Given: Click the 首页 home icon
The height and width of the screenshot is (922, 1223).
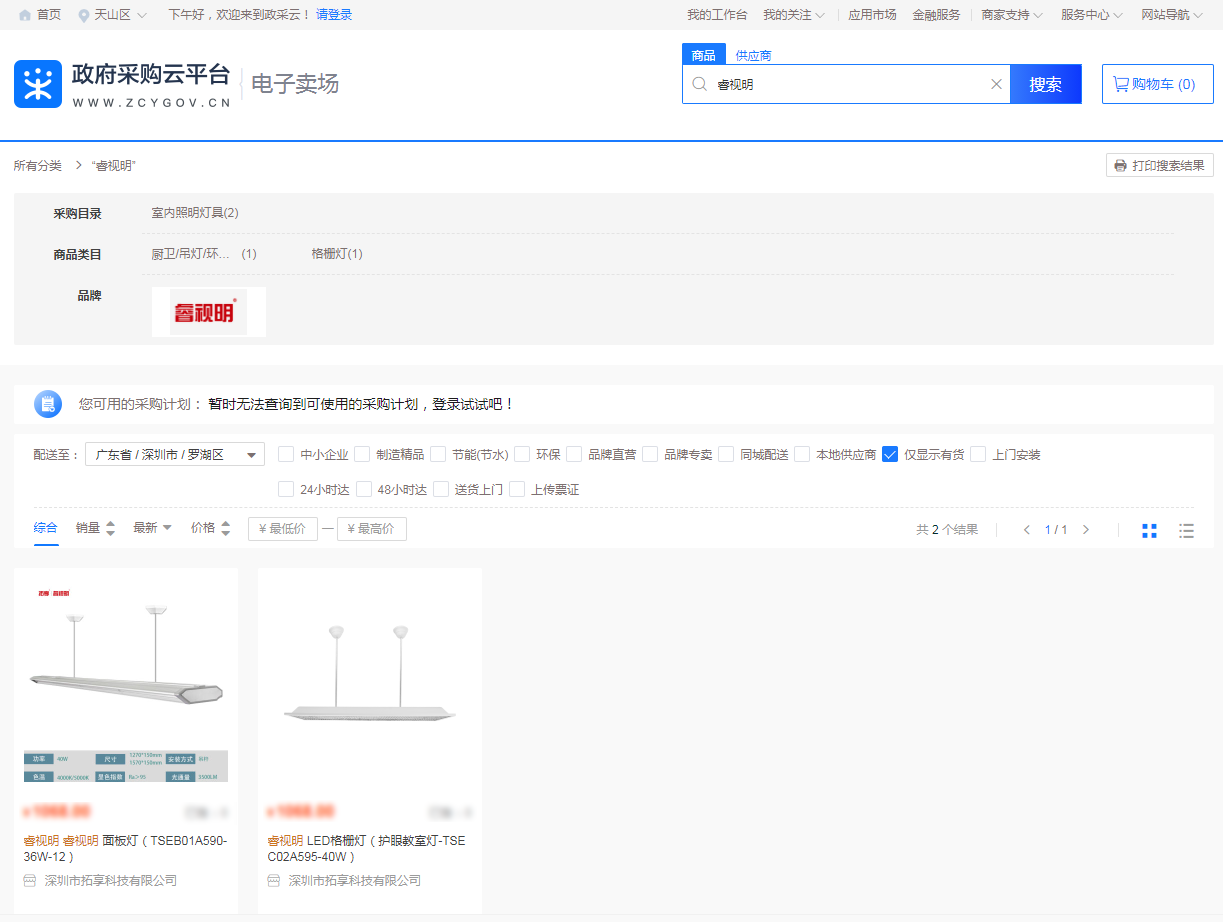Looking at the screenshot, I should (x=25, y=15).
